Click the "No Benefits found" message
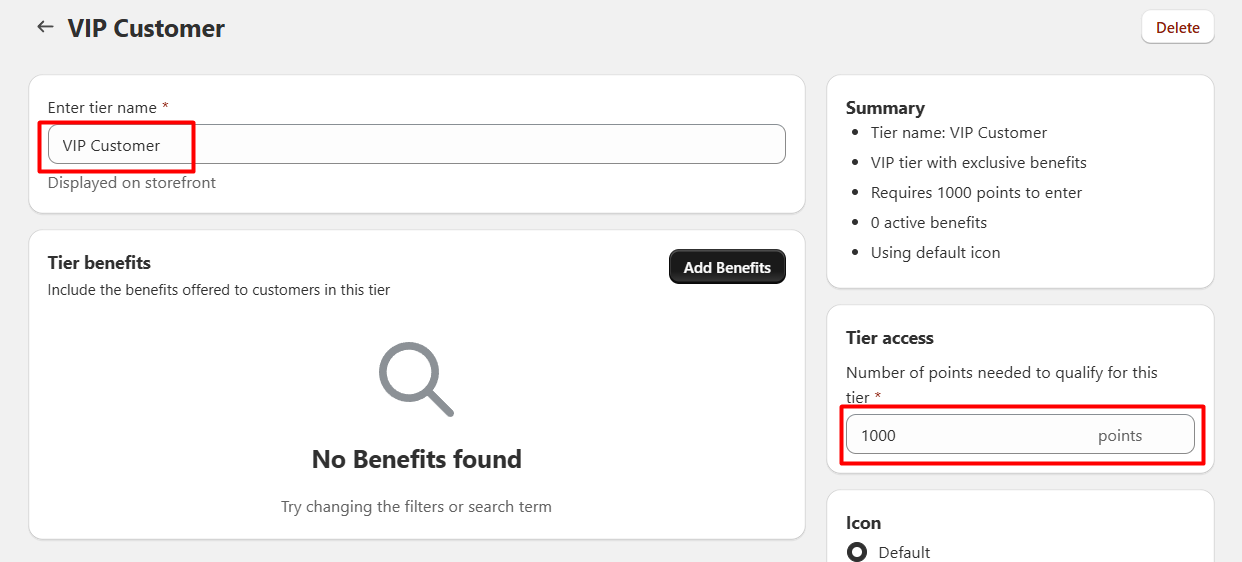The image size is (1242, 562). [416, 459]
